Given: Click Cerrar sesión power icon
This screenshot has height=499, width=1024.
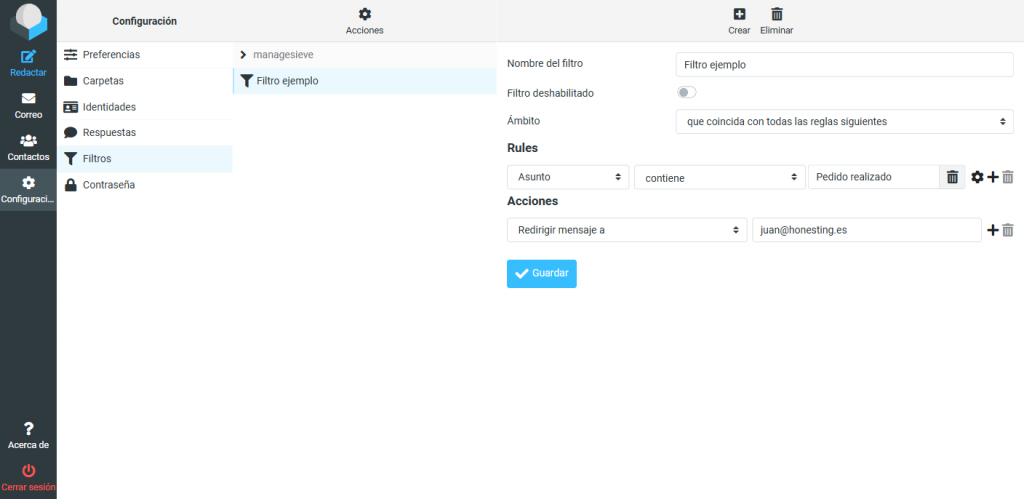Looking at the screenshot, I should (28, 470).
